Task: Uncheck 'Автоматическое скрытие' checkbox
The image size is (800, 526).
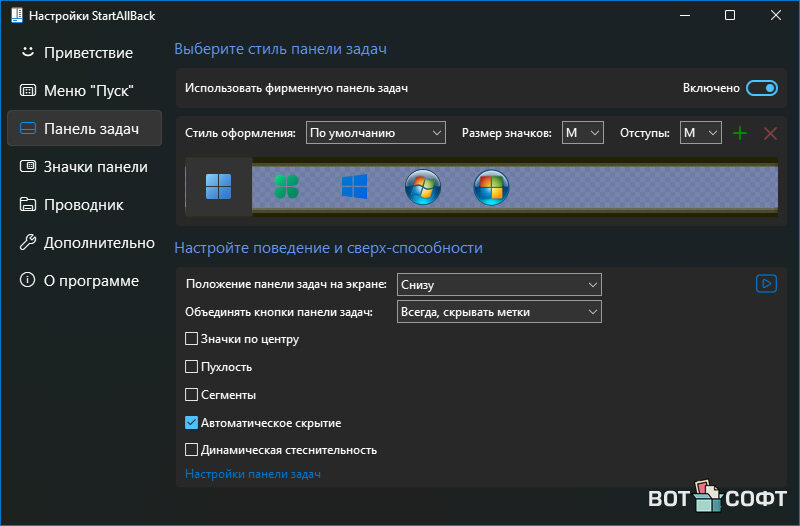Action: click(x=192, y=423)
